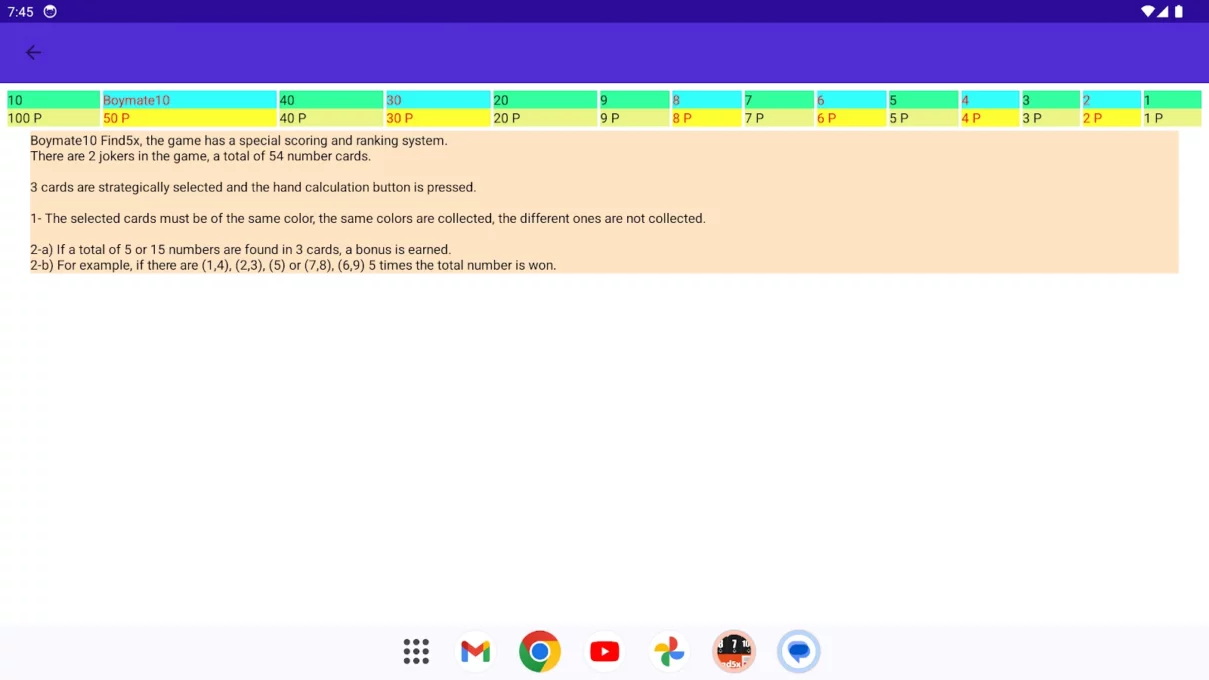The width and height of the screenshot is (1209, 680).
Task: Open the Find5x game icon in dock
Action: (734, 652)
